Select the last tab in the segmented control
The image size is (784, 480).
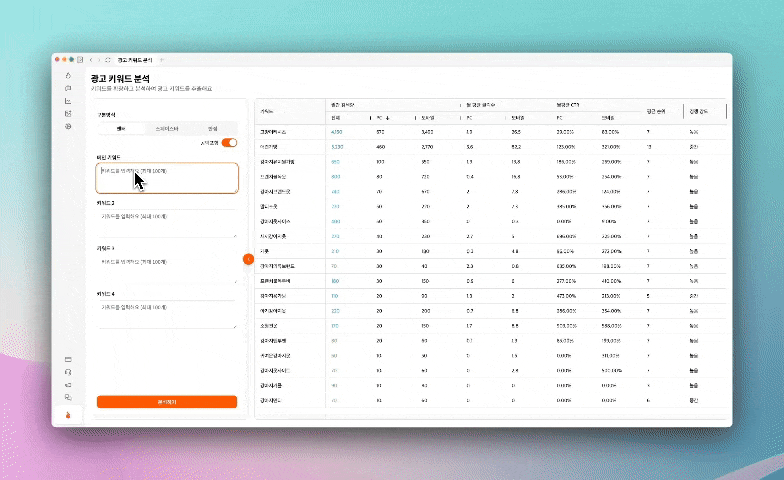pos(212,129)
